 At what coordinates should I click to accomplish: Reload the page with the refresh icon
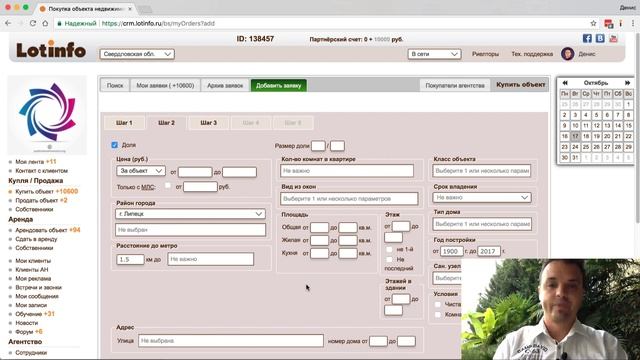33,23
